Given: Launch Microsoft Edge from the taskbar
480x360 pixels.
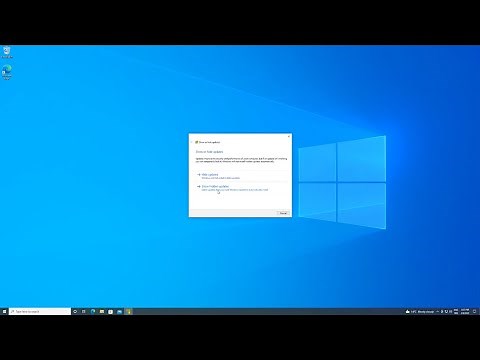Looking at the screenshot, I should (93, 311).
